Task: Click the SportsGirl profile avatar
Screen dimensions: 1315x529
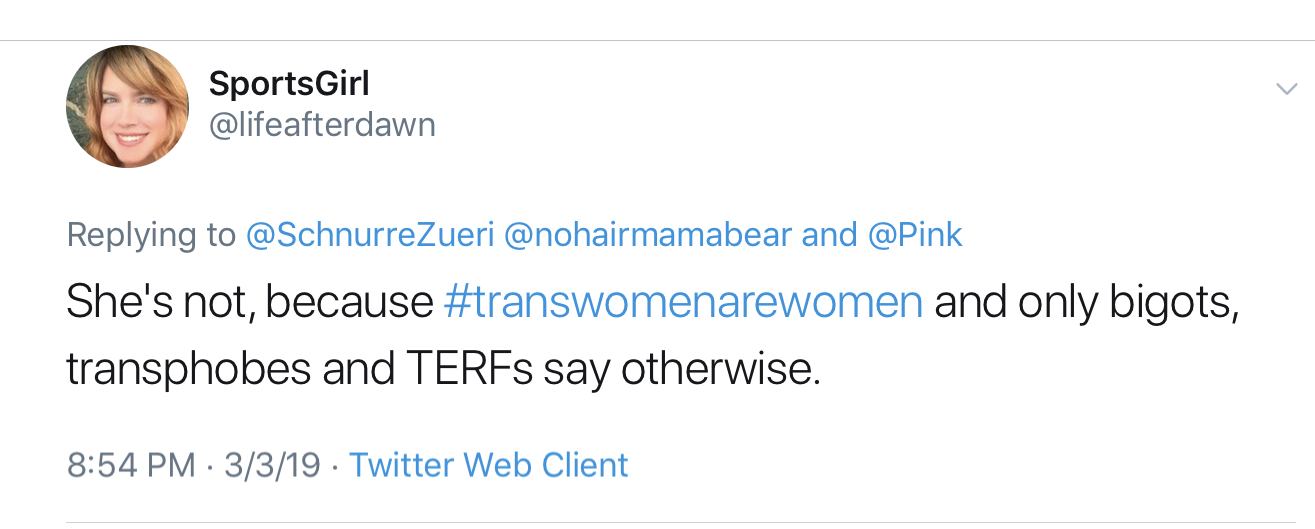Action: (x=127, y=106)
